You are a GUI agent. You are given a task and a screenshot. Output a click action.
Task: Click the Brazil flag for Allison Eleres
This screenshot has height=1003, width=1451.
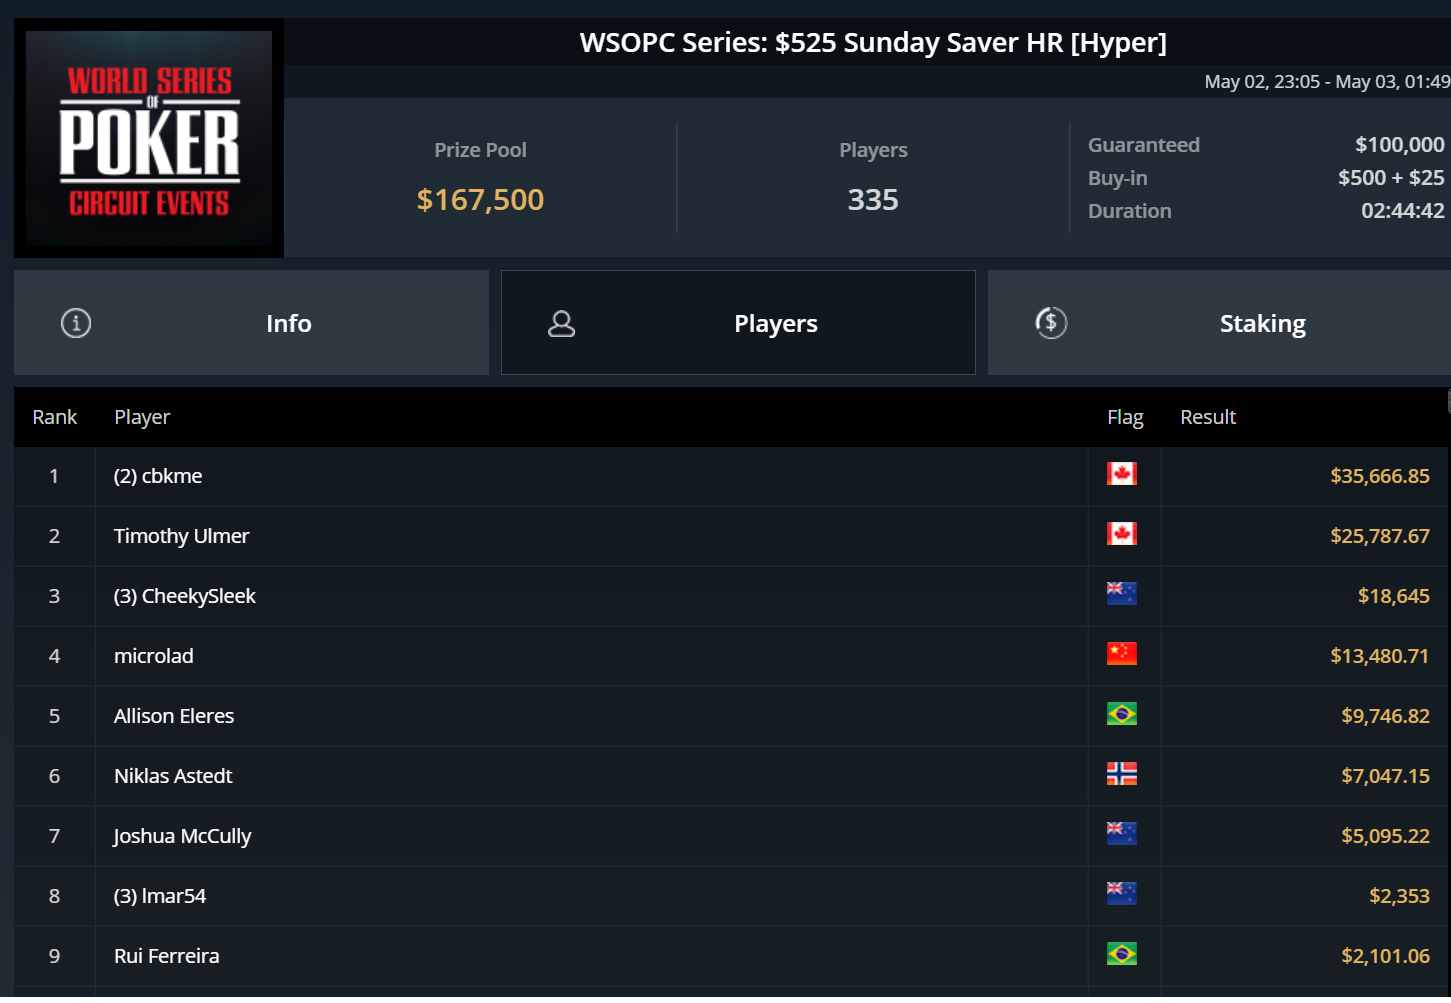coord(1121,714)
